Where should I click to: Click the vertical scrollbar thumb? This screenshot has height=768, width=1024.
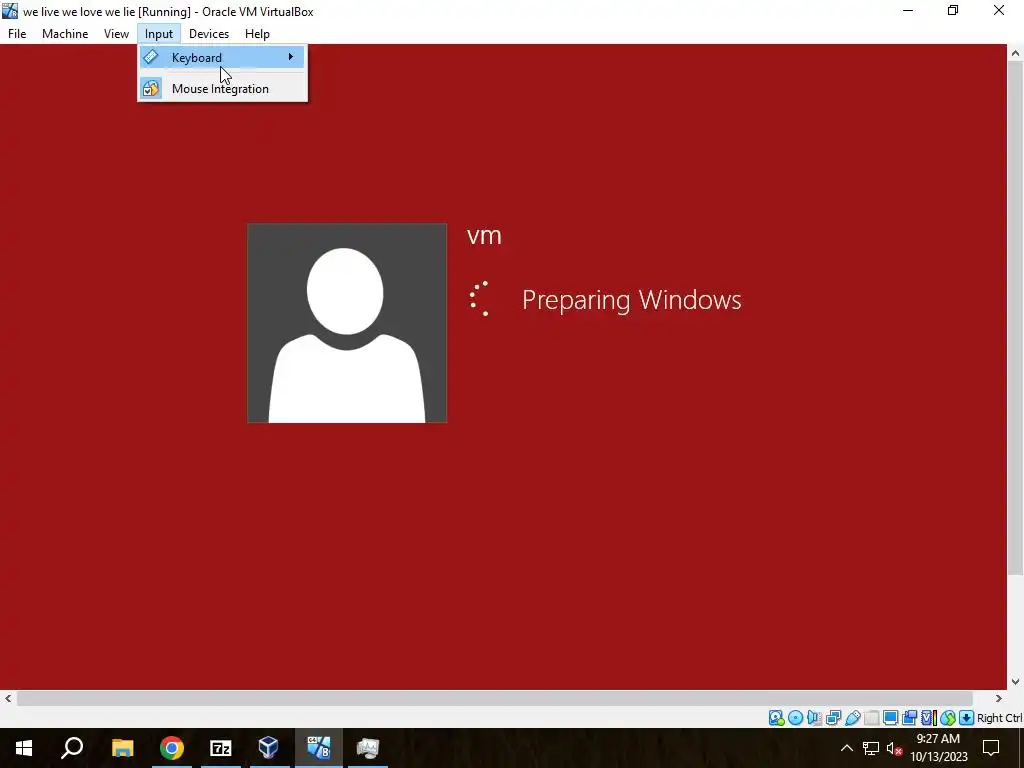1016,319
